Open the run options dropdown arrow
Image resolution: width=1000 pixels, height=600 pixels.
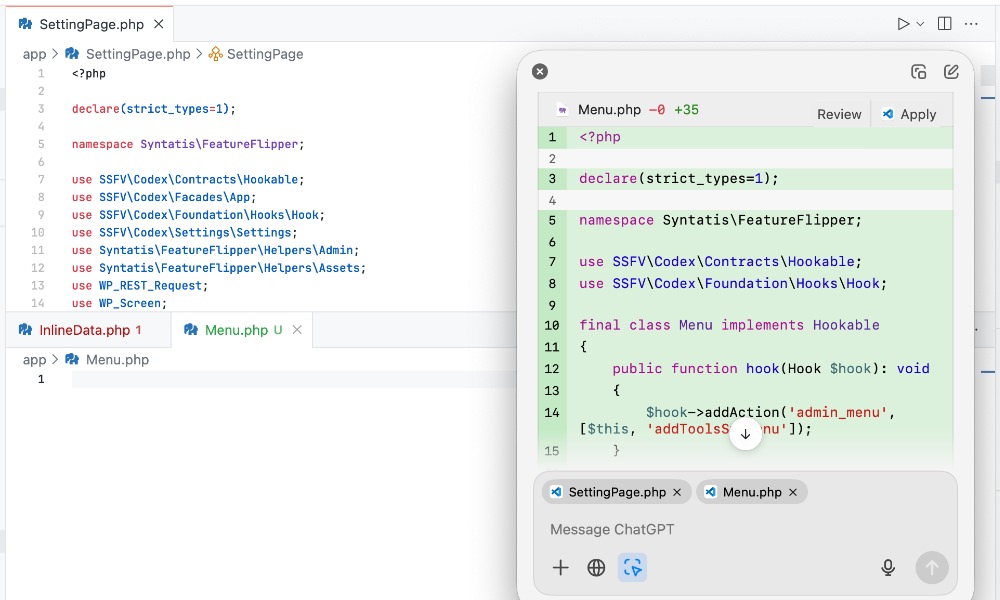[x=920, y=24]
